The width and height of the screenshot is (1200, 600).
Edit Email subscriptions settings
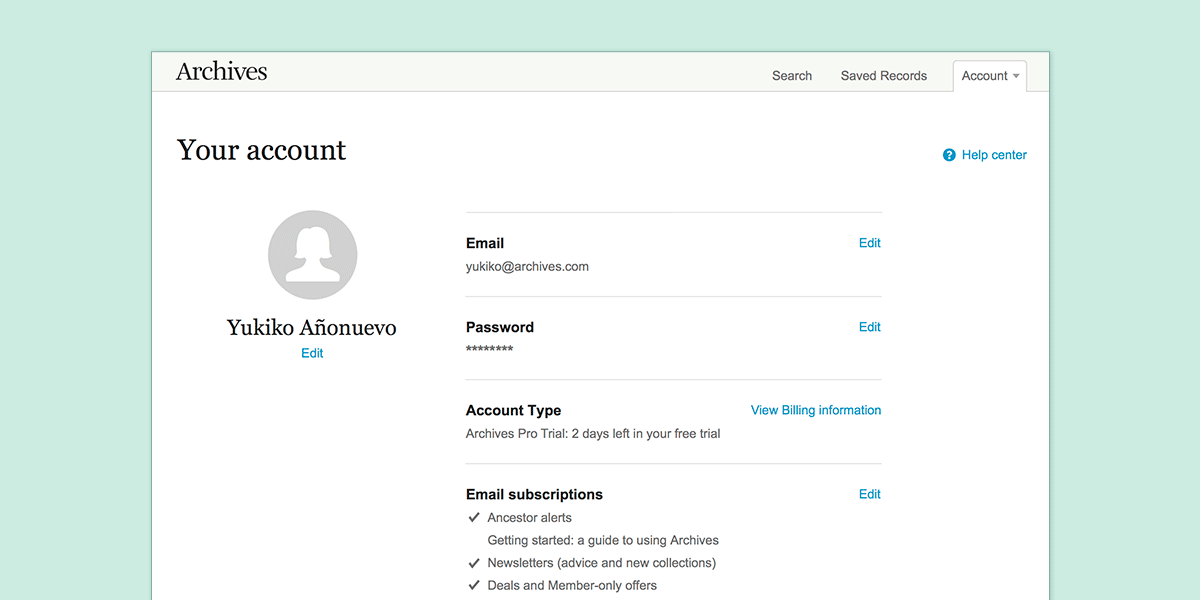[x=870, y=494]
